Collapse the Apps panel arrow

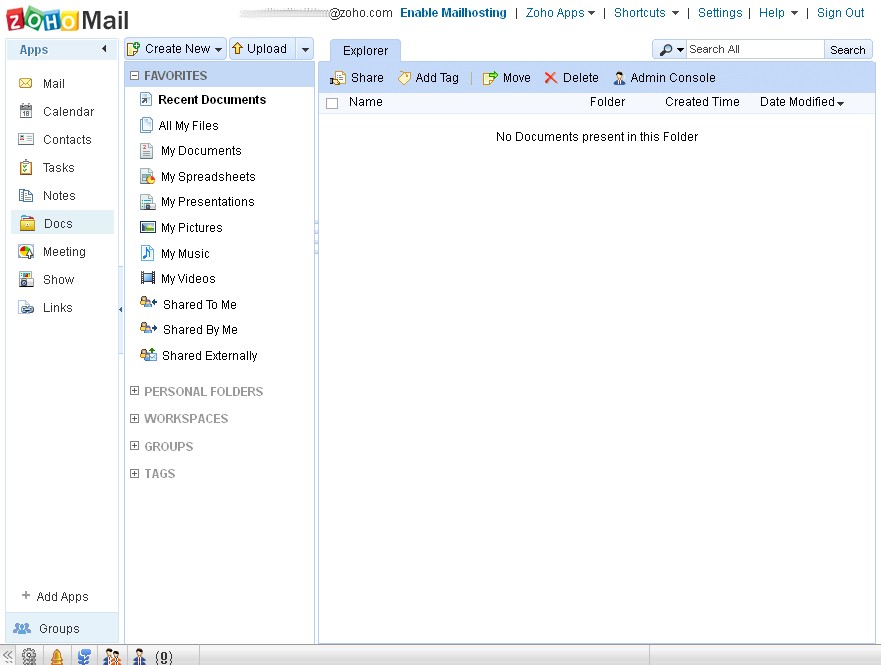pyautogui.click(x=104, y=49)
